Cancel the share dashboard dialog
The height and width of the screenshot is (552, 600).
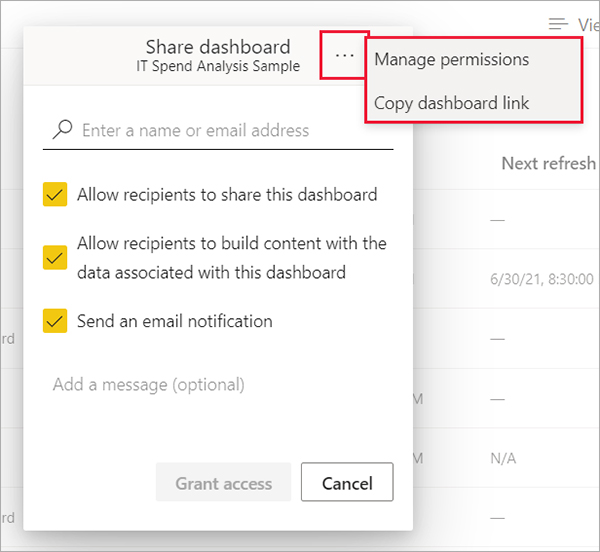[347, 483]
